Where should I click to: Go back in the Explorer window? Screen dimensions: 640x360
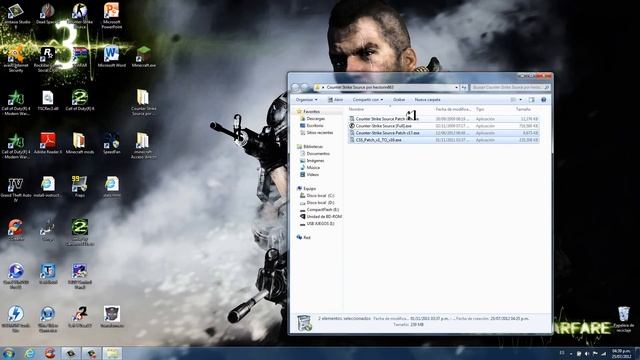(x=296, y=87)
